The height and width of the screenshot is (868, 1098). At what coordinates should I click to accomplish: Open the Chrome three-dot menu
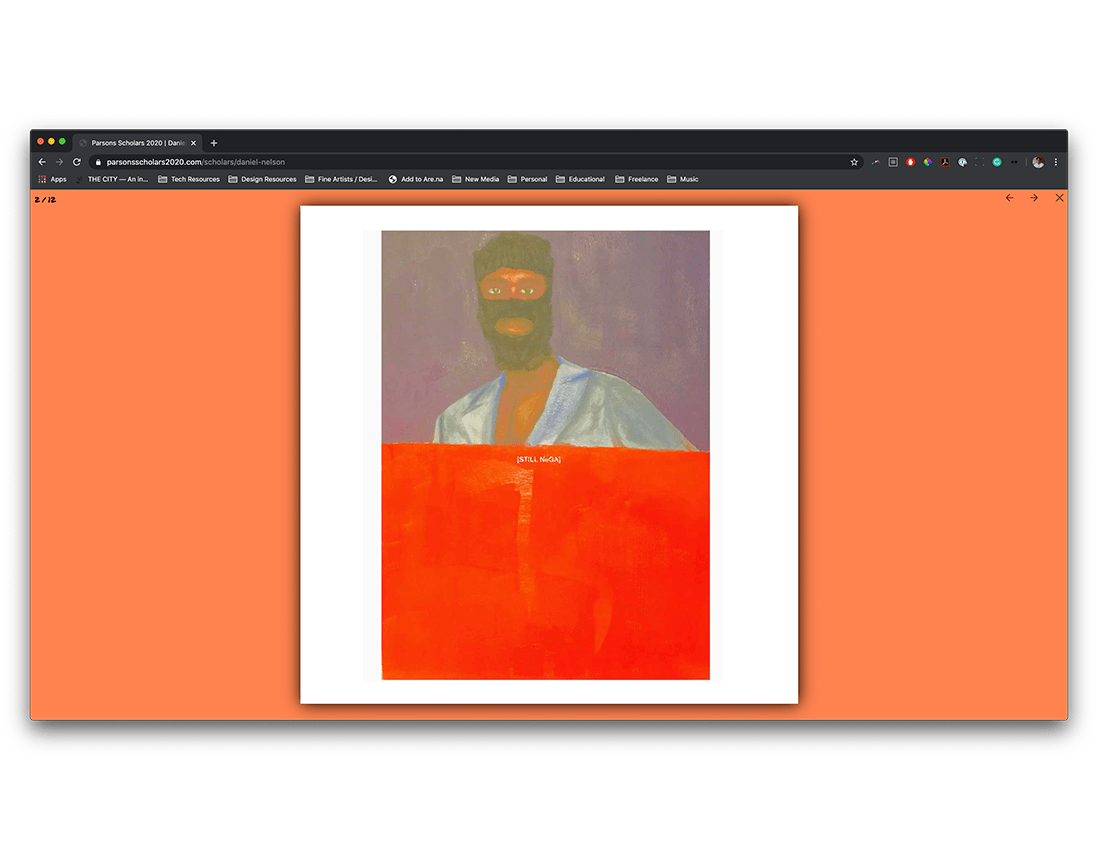(1056, 162)
